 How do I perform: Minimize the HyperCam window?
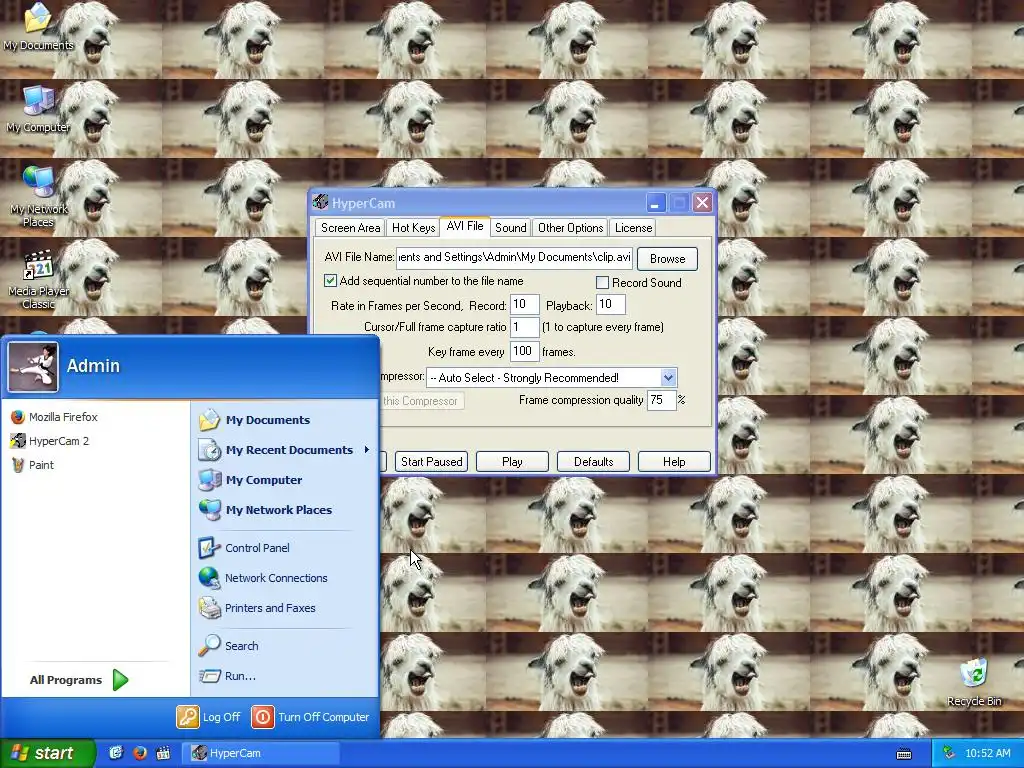pos(655,203)
